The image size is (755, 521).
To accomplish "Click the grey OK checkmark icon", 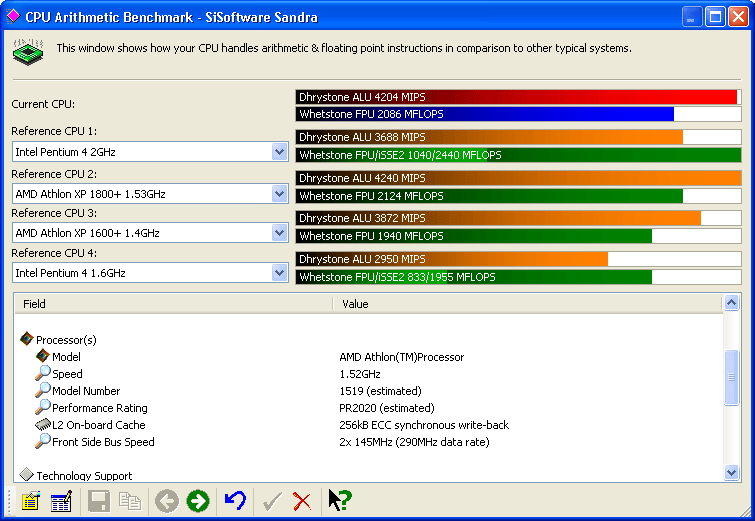I will tap(272, 502).
